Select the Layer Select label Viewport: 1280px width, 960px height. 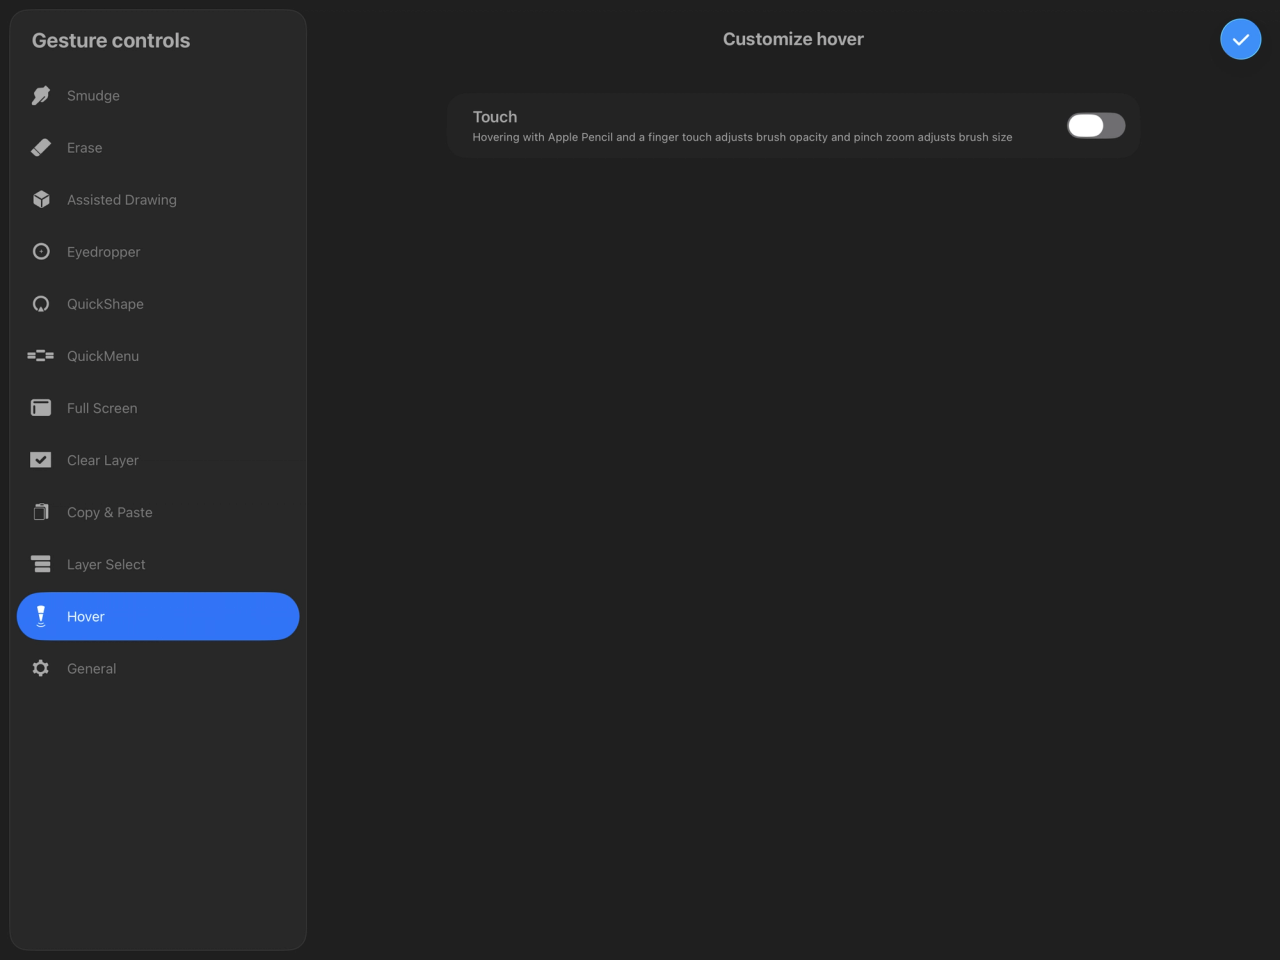[106, 564]
